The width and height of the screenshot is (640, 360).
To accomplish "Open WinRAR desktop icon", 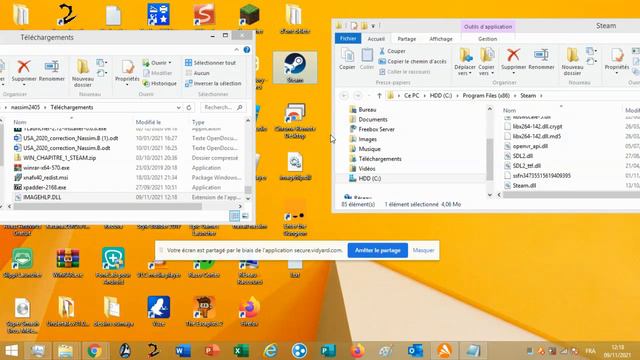I will pyautogui.click(x=68, y=263).
